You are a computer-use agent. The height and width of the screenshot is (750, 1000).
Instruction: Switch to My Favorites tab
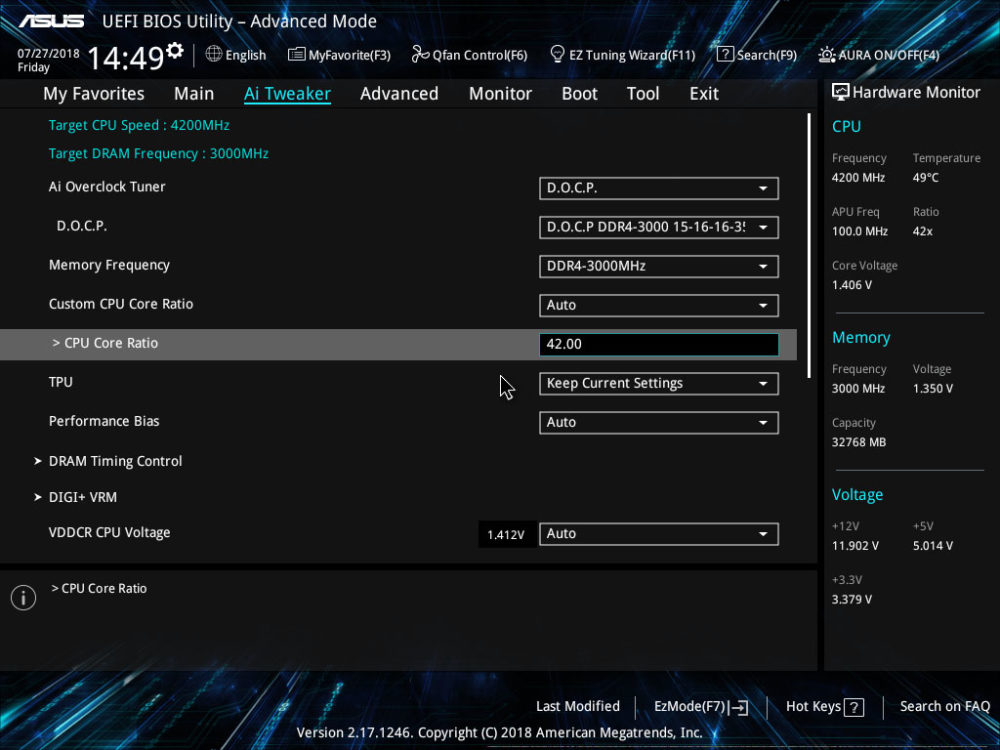coord(94,94)
